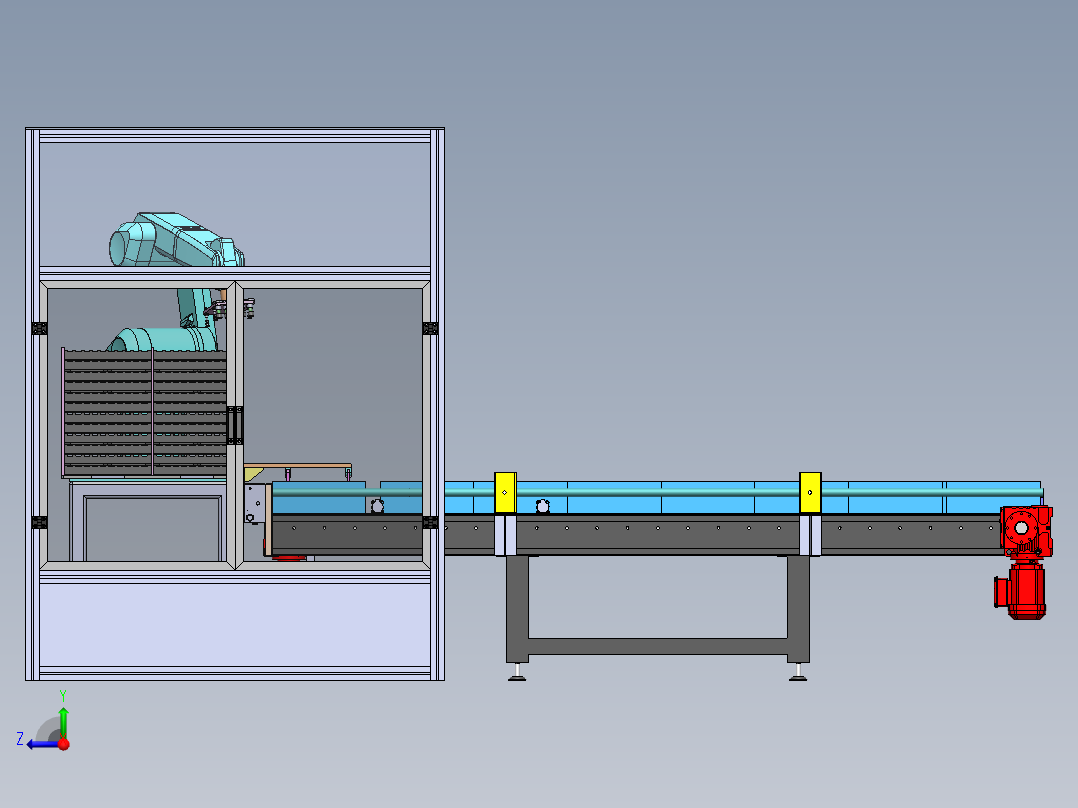Select the lavender bottom panel of the enclosure

[235, 624]
